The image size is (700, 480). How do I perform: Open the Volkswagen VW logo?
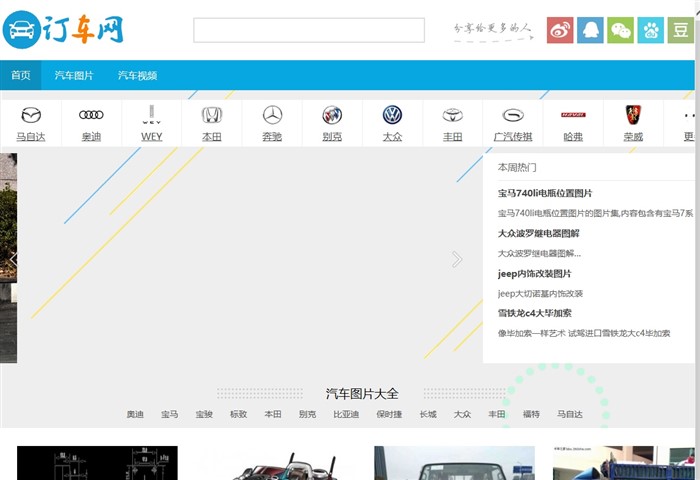392,115
